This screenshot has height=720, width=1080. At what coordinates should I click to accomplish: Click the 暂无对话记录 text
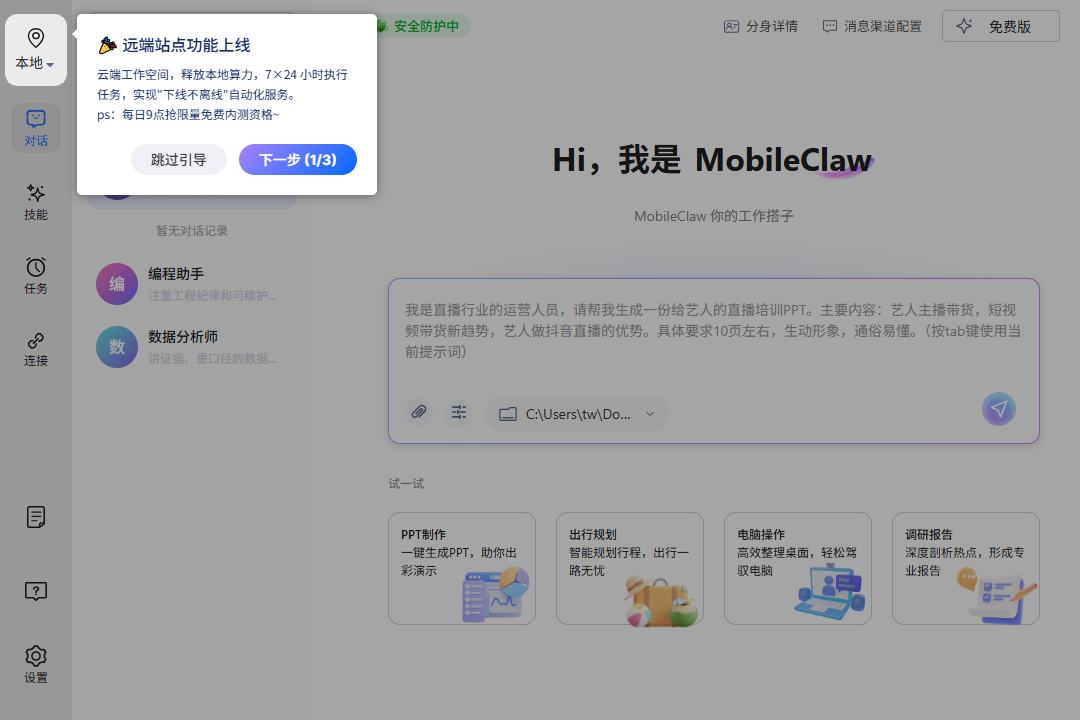coord(191,231)
